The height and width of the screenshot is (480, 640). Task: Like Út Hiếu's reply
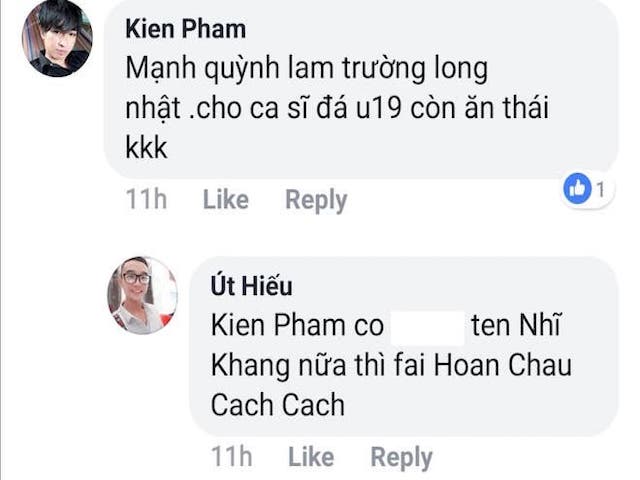310,458
